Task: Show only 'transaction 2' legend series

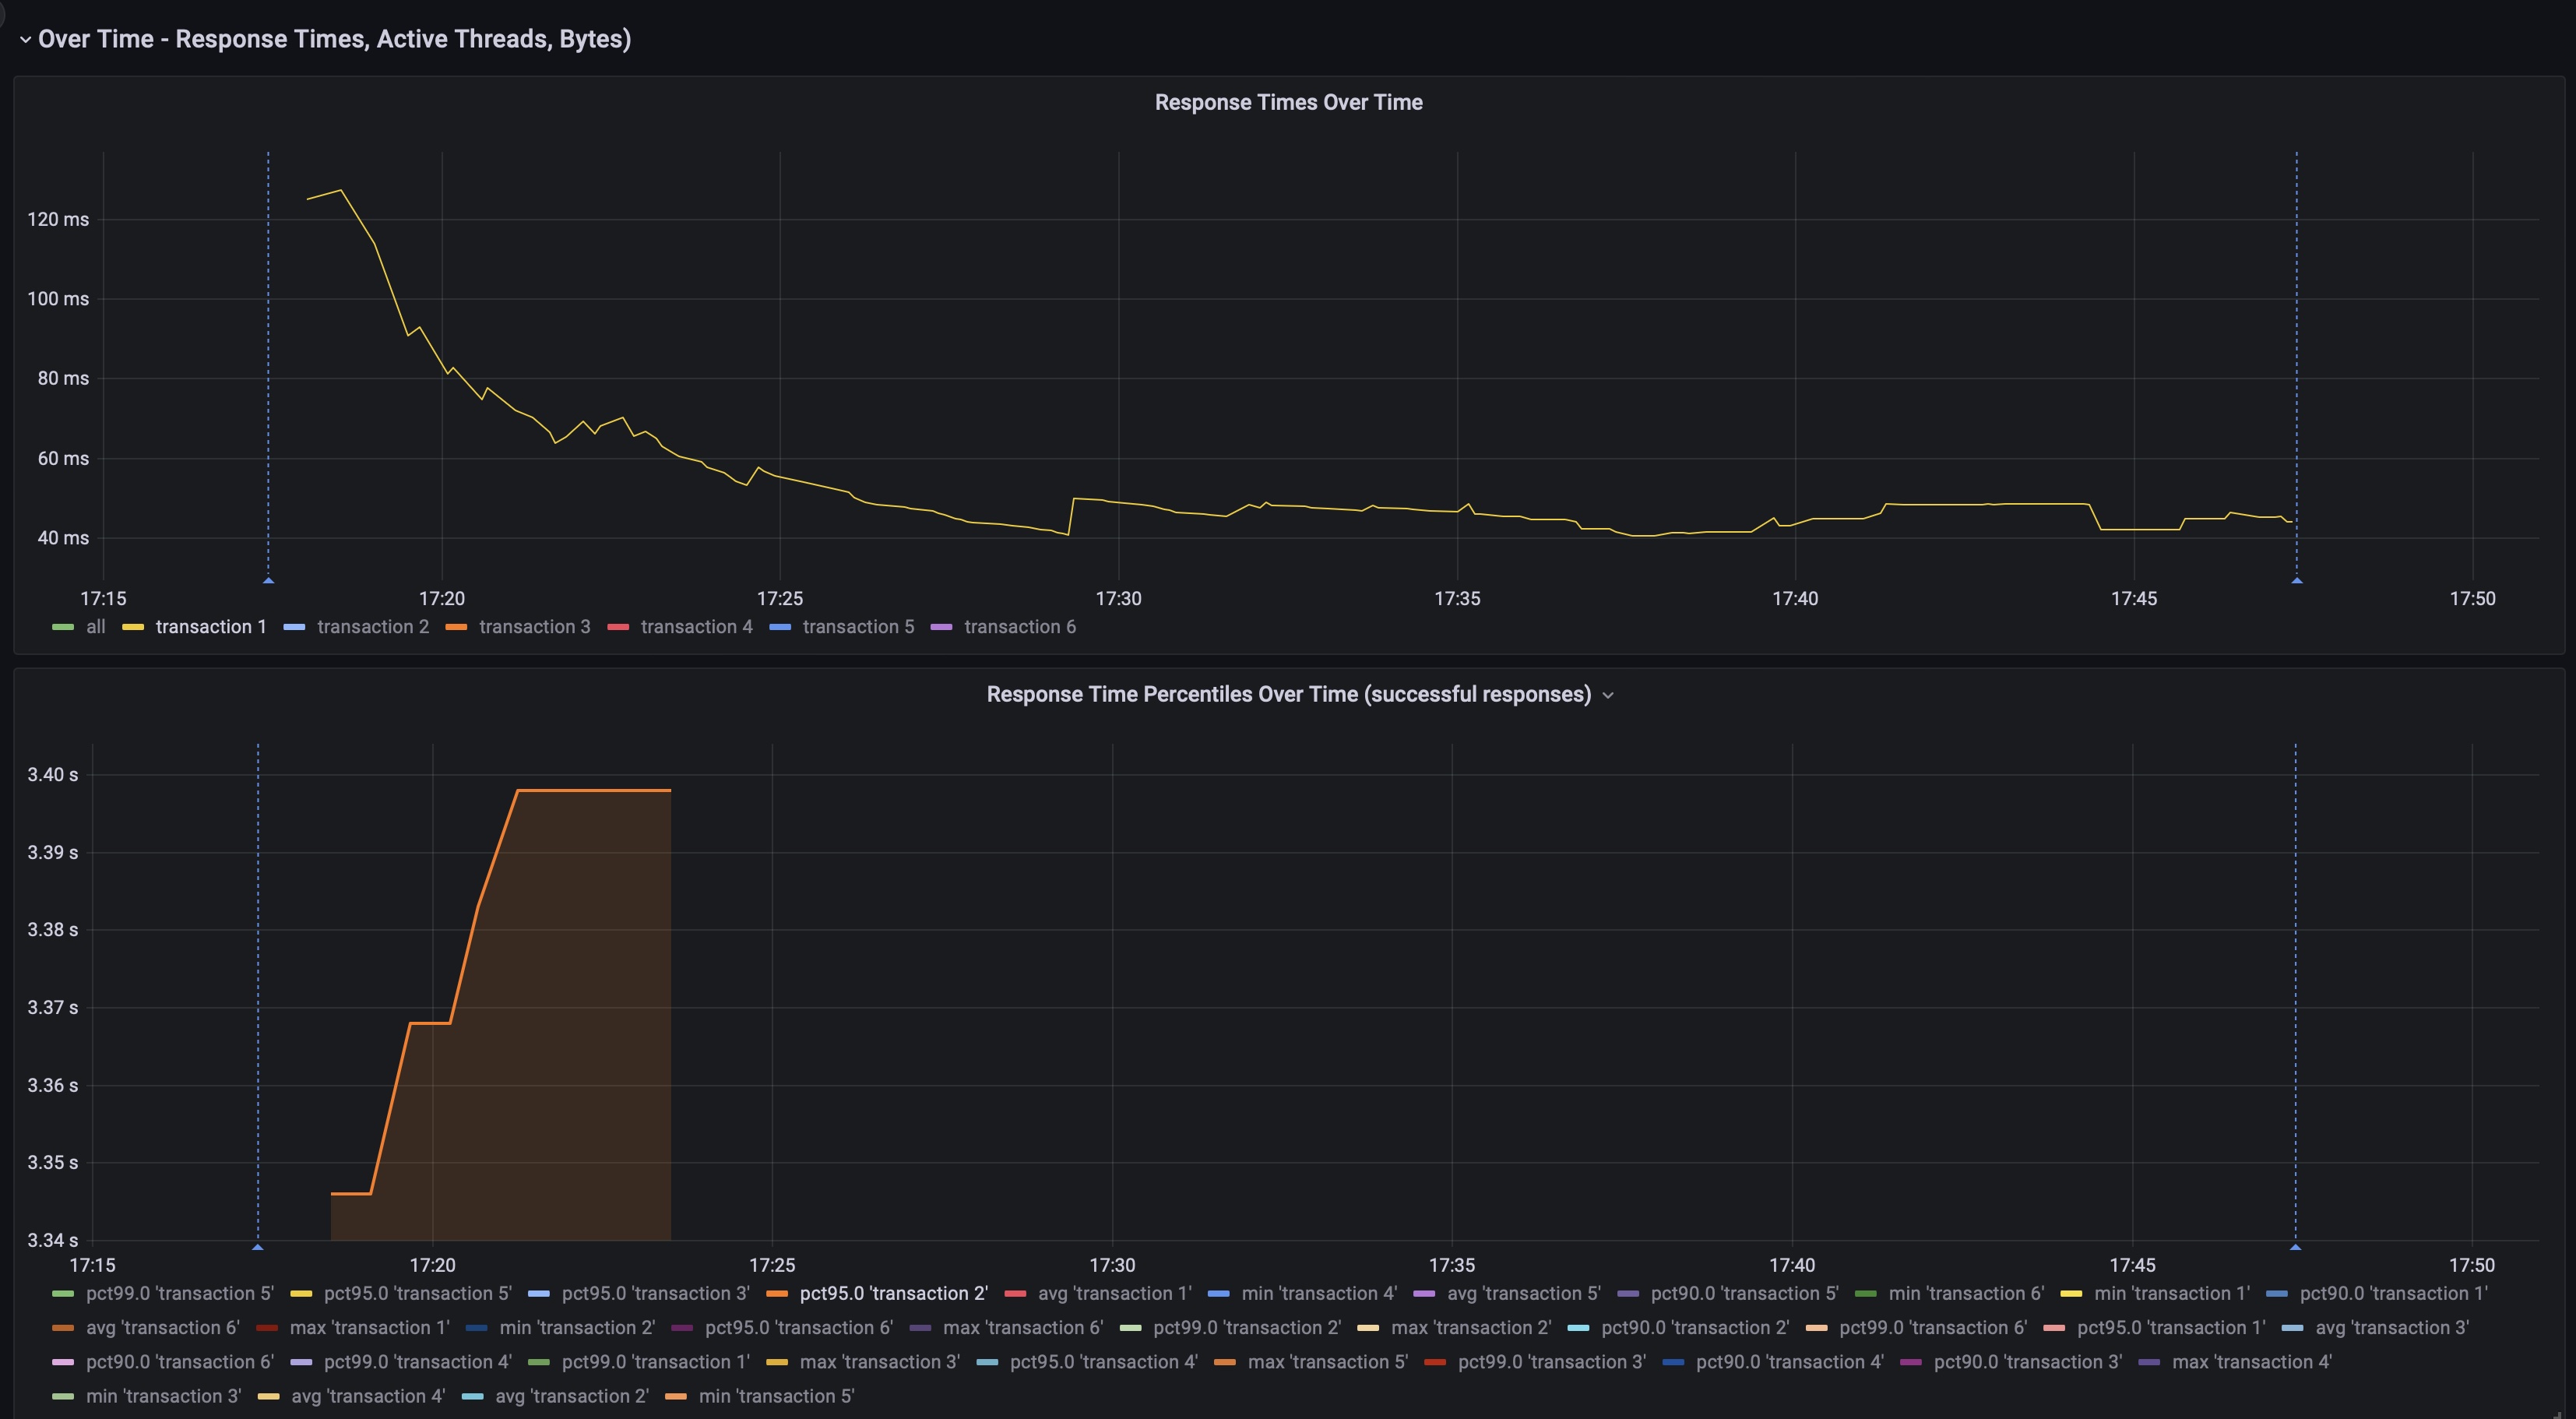Action: (372, 627)
